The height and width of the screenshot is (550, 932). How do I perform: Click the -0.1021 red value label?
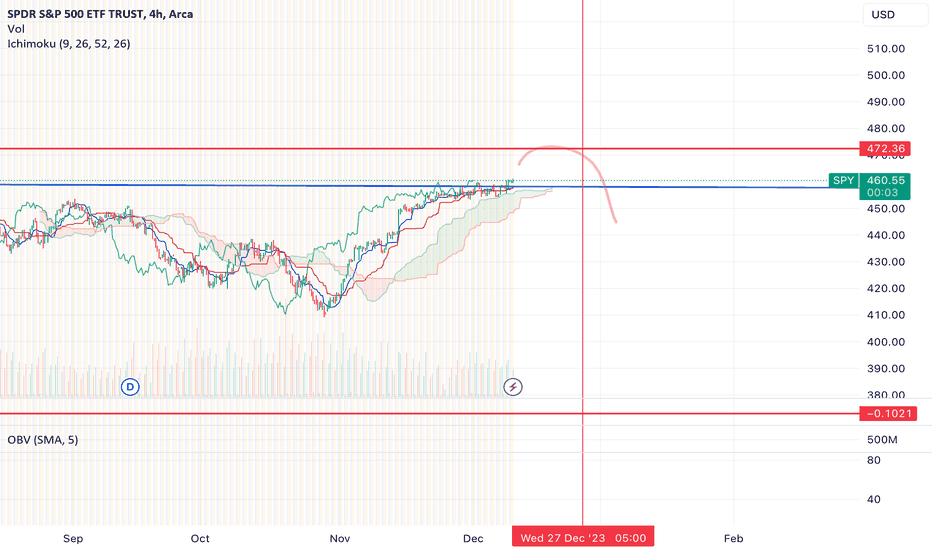pyautogui.click(x=888, y=413)
